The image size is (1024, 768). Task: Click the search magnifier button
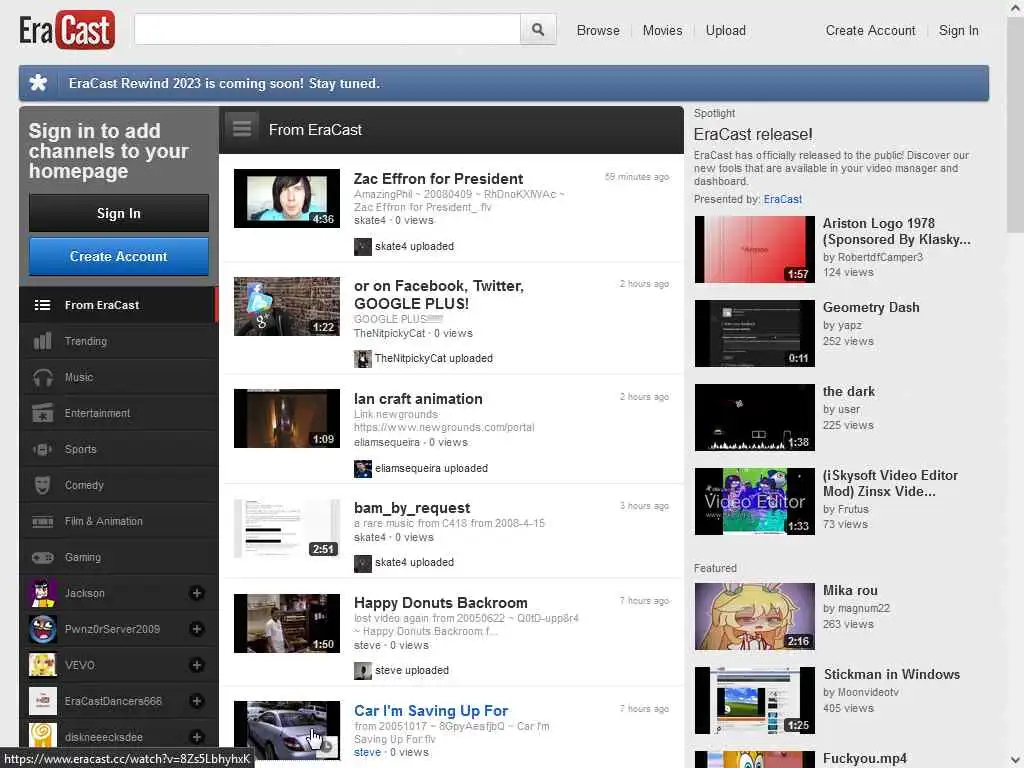tap(537, 29)
